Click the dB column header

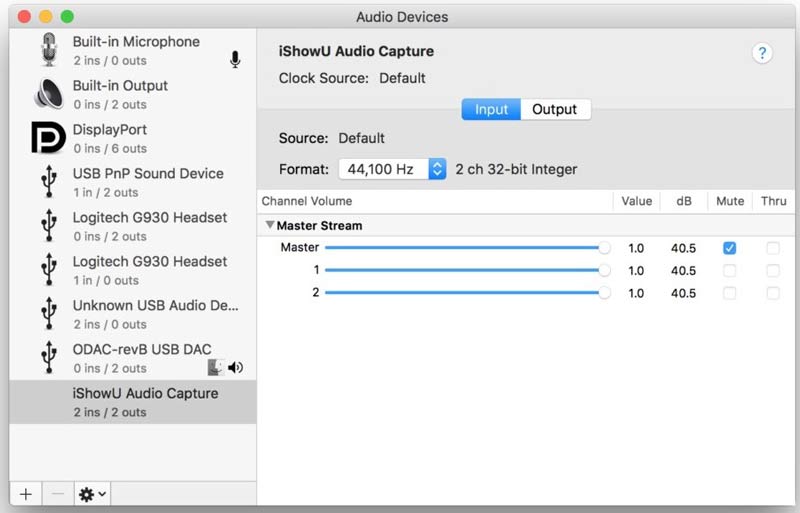(684, 201)
